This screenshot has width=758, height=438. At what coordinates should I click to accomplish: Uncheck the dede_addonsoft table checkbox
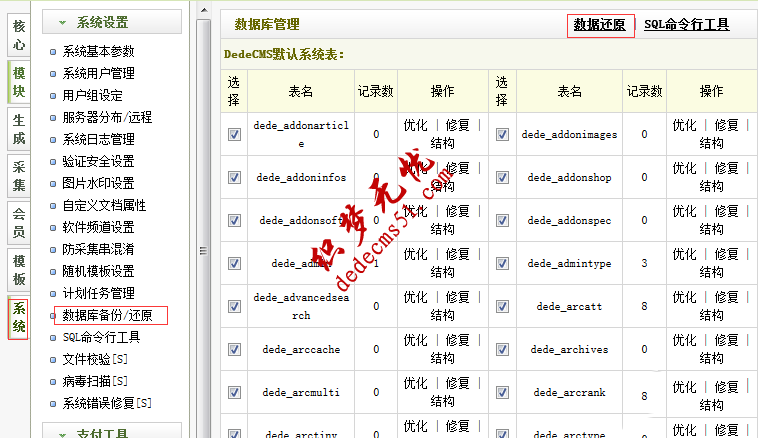tap(234, 220)
